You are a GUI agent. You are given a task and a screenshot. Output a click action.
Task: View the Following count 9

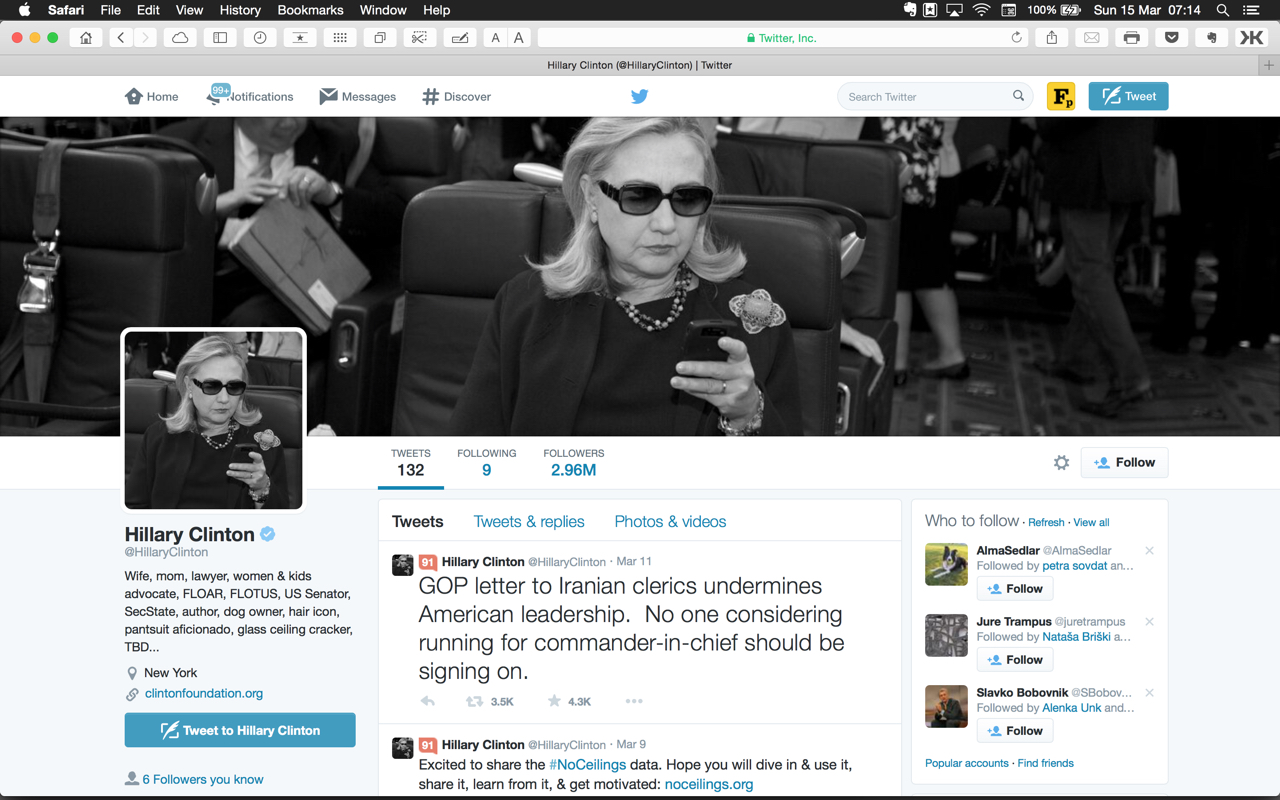[x=487, y=463]
